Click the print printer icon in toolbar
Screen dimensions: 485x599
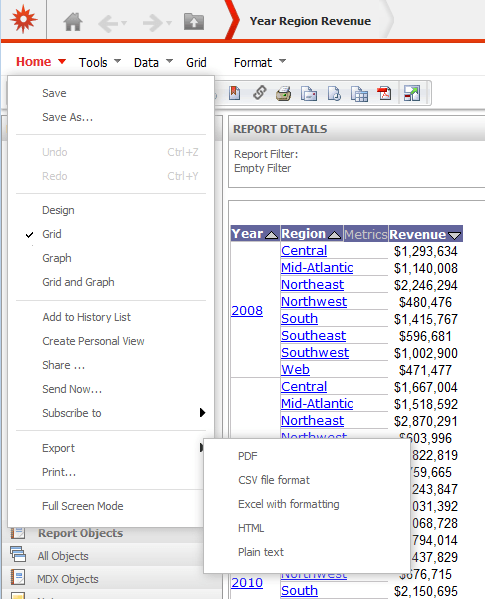(x=283, y=93)
